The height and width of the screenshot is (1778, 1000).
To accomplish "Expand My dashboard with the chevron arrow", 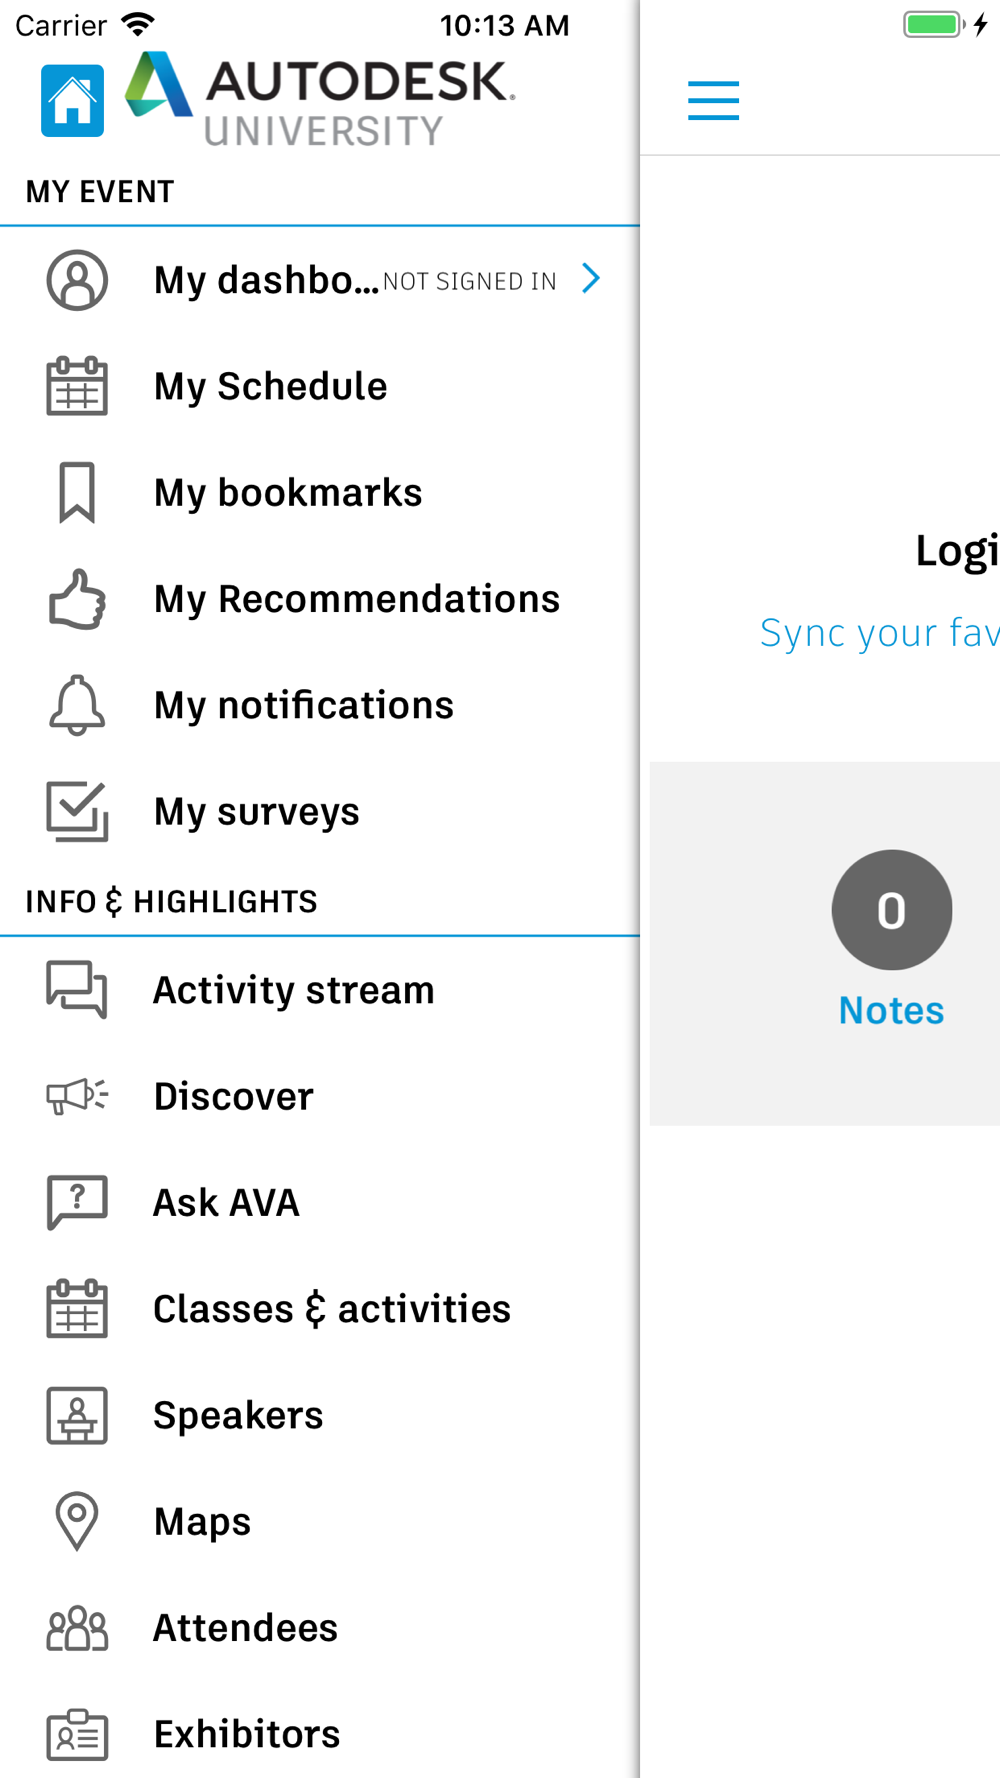I will (591, 279).
